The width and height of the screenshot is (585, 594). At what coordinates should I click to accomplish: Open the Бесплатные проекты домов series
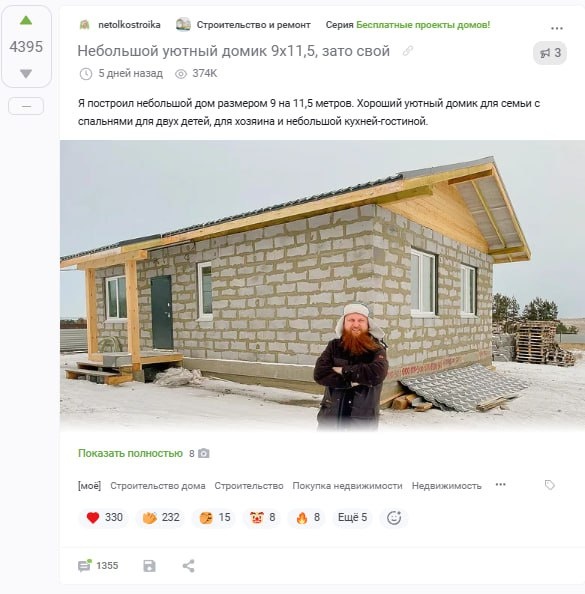pyautogui.click(x=423, y=25)
